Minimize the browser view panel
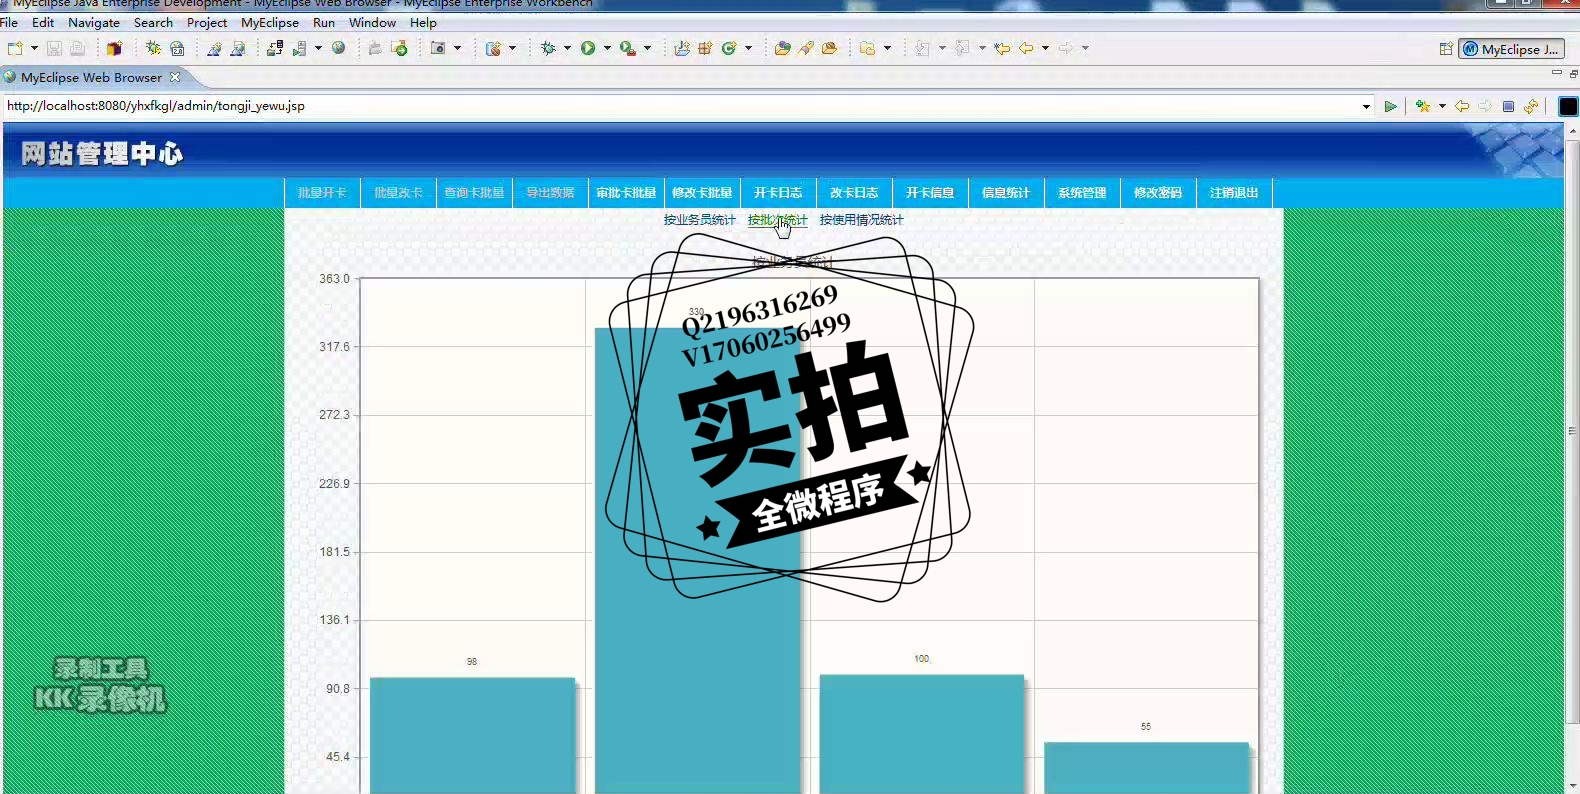The image size is (1580, 794). pos(1556,73)
